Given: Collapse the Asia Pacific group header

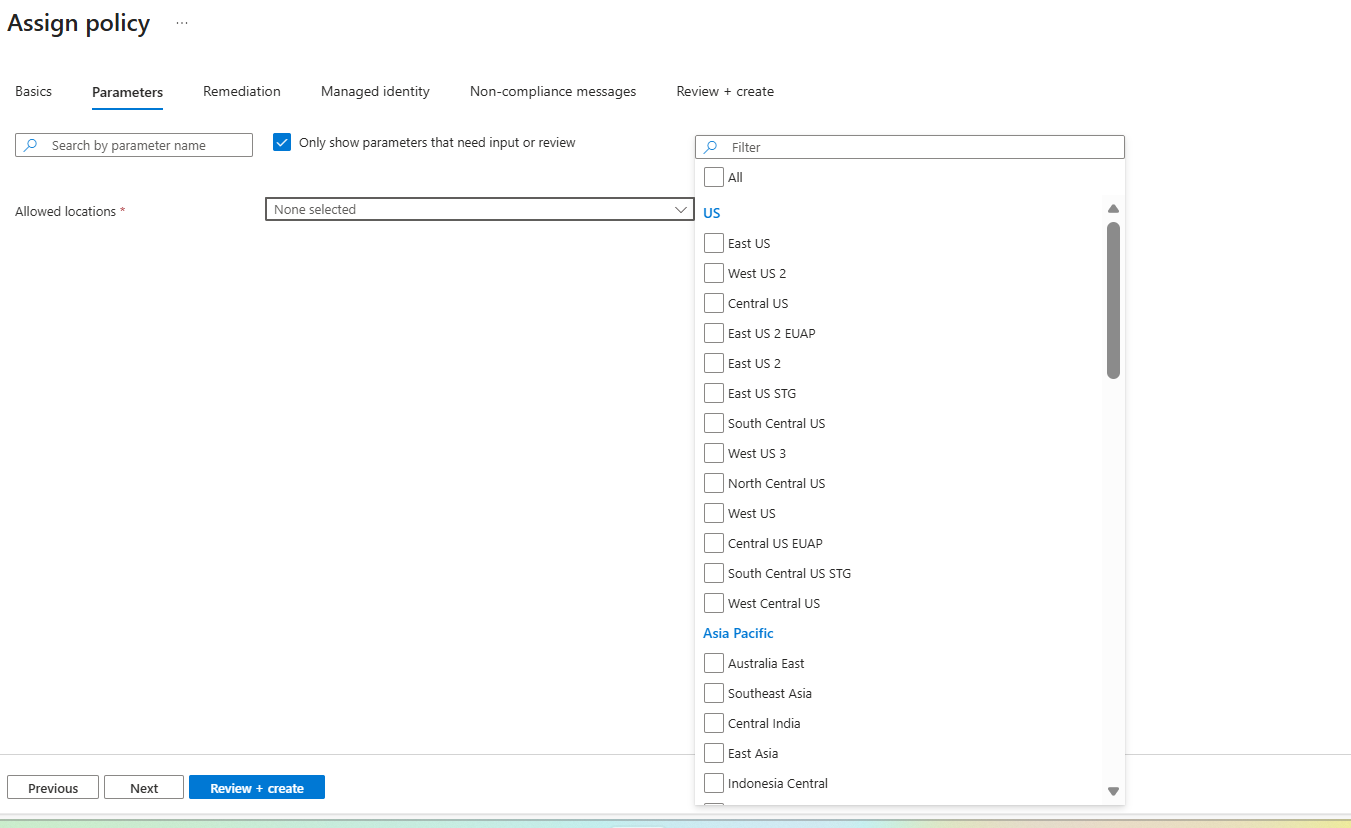Looking at the screenshot, I should coord(738,633).
